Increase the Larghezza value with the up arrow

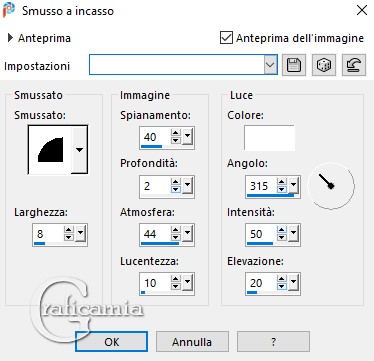coord(68,230)
